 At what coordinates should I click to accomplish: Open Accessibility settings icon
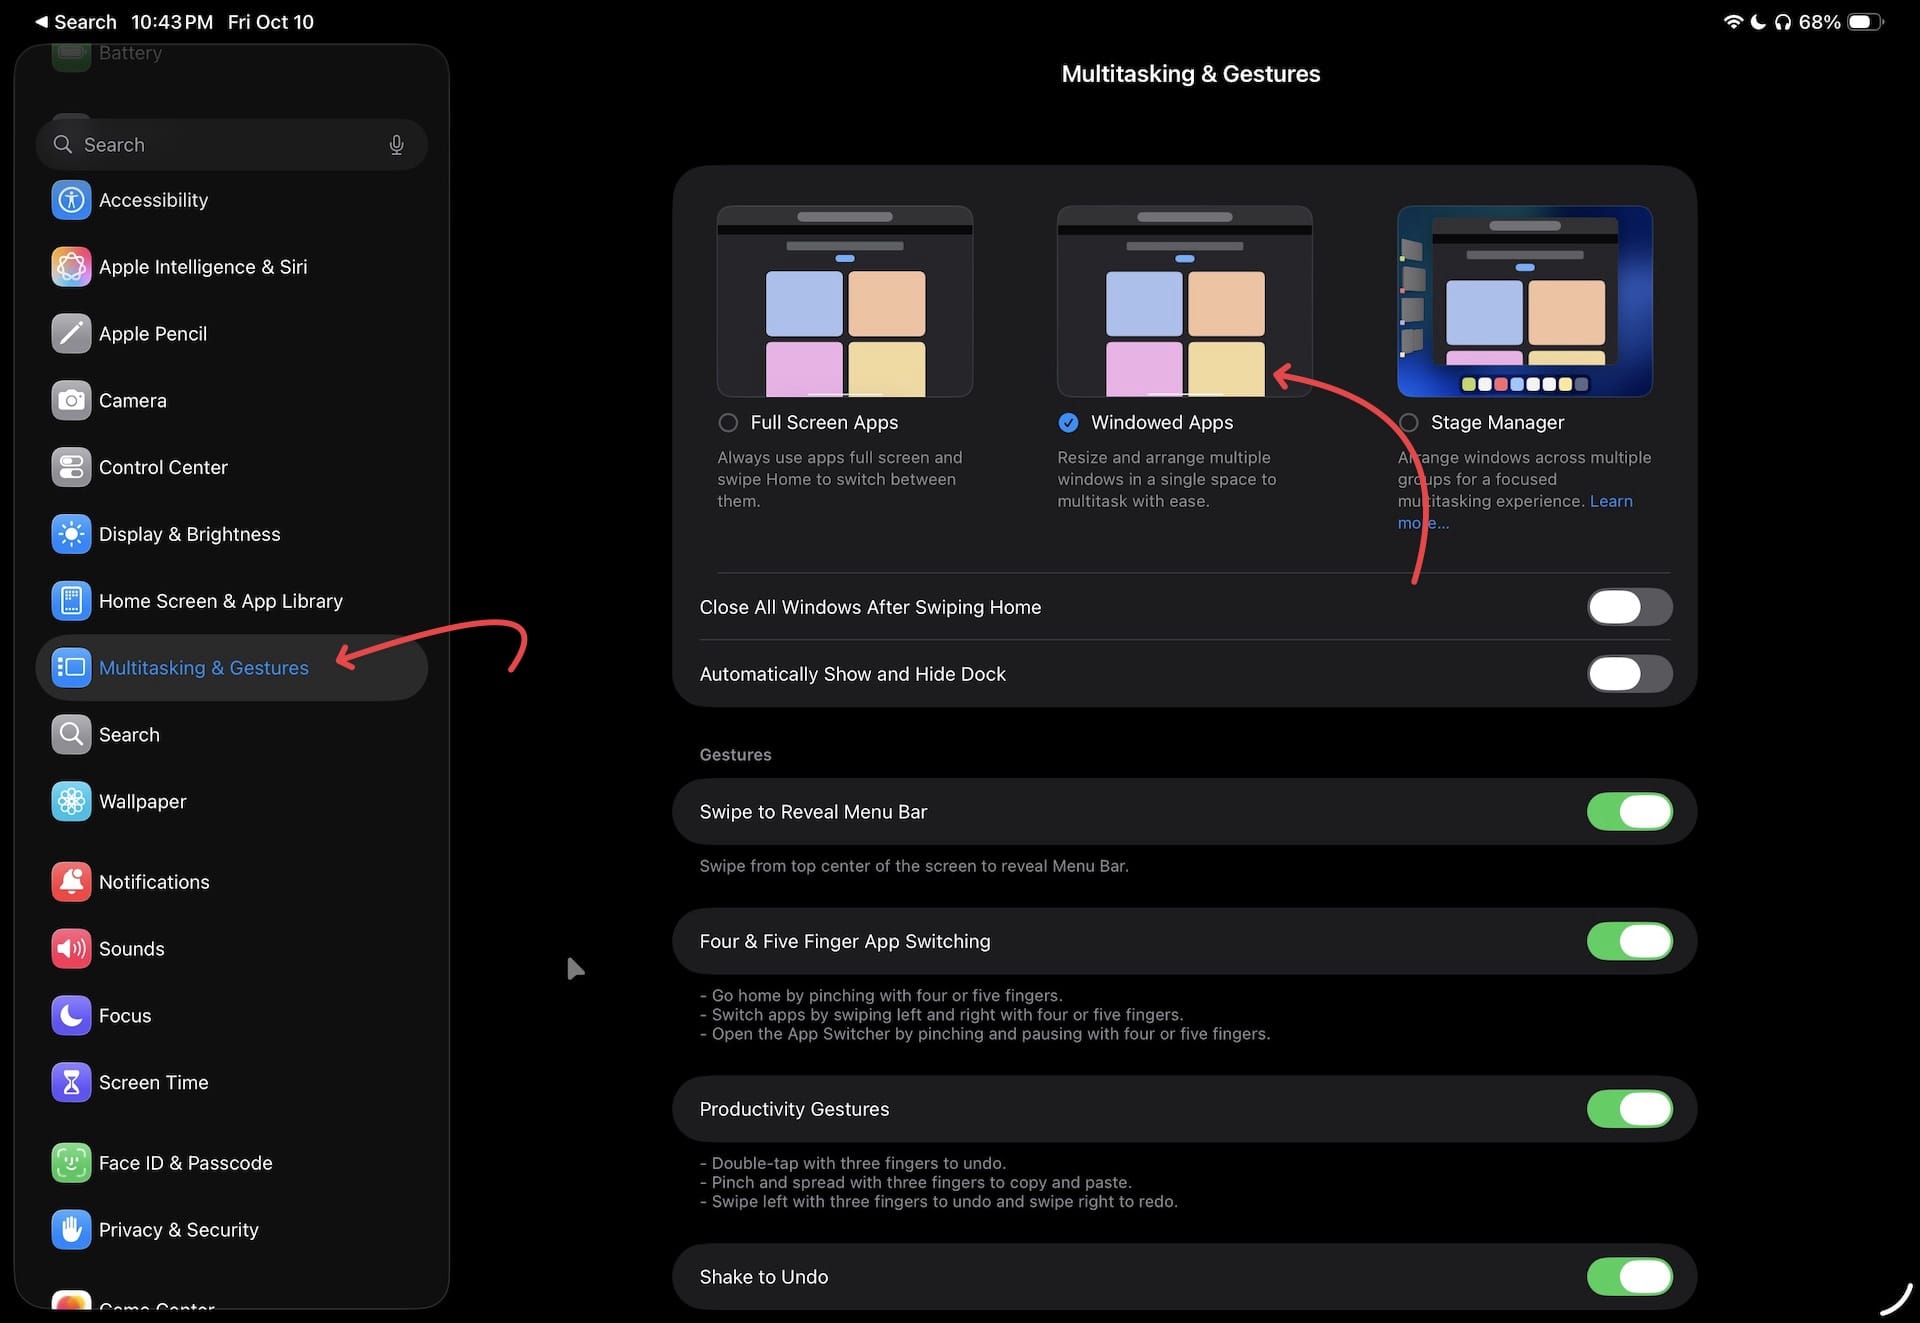click(71, 200)
